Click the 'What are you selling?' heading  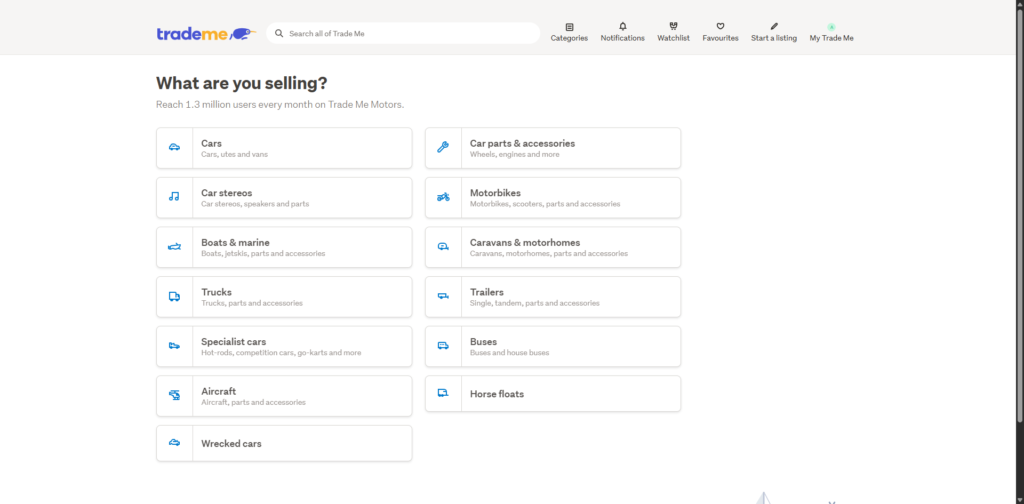pos(242,84)
